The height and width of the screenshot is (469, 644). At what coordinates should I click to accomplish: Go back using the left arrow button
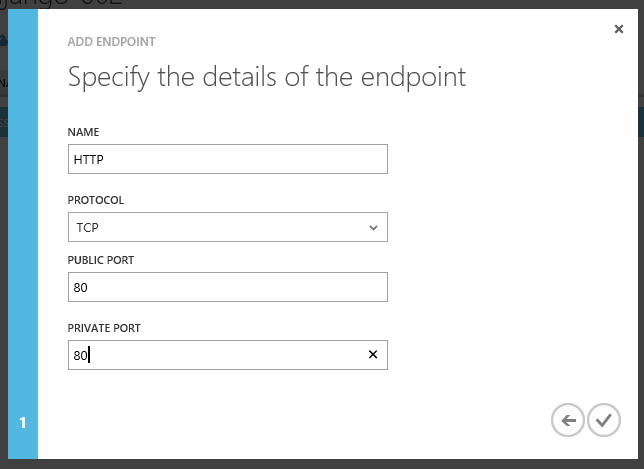click(x=568, y=420)
